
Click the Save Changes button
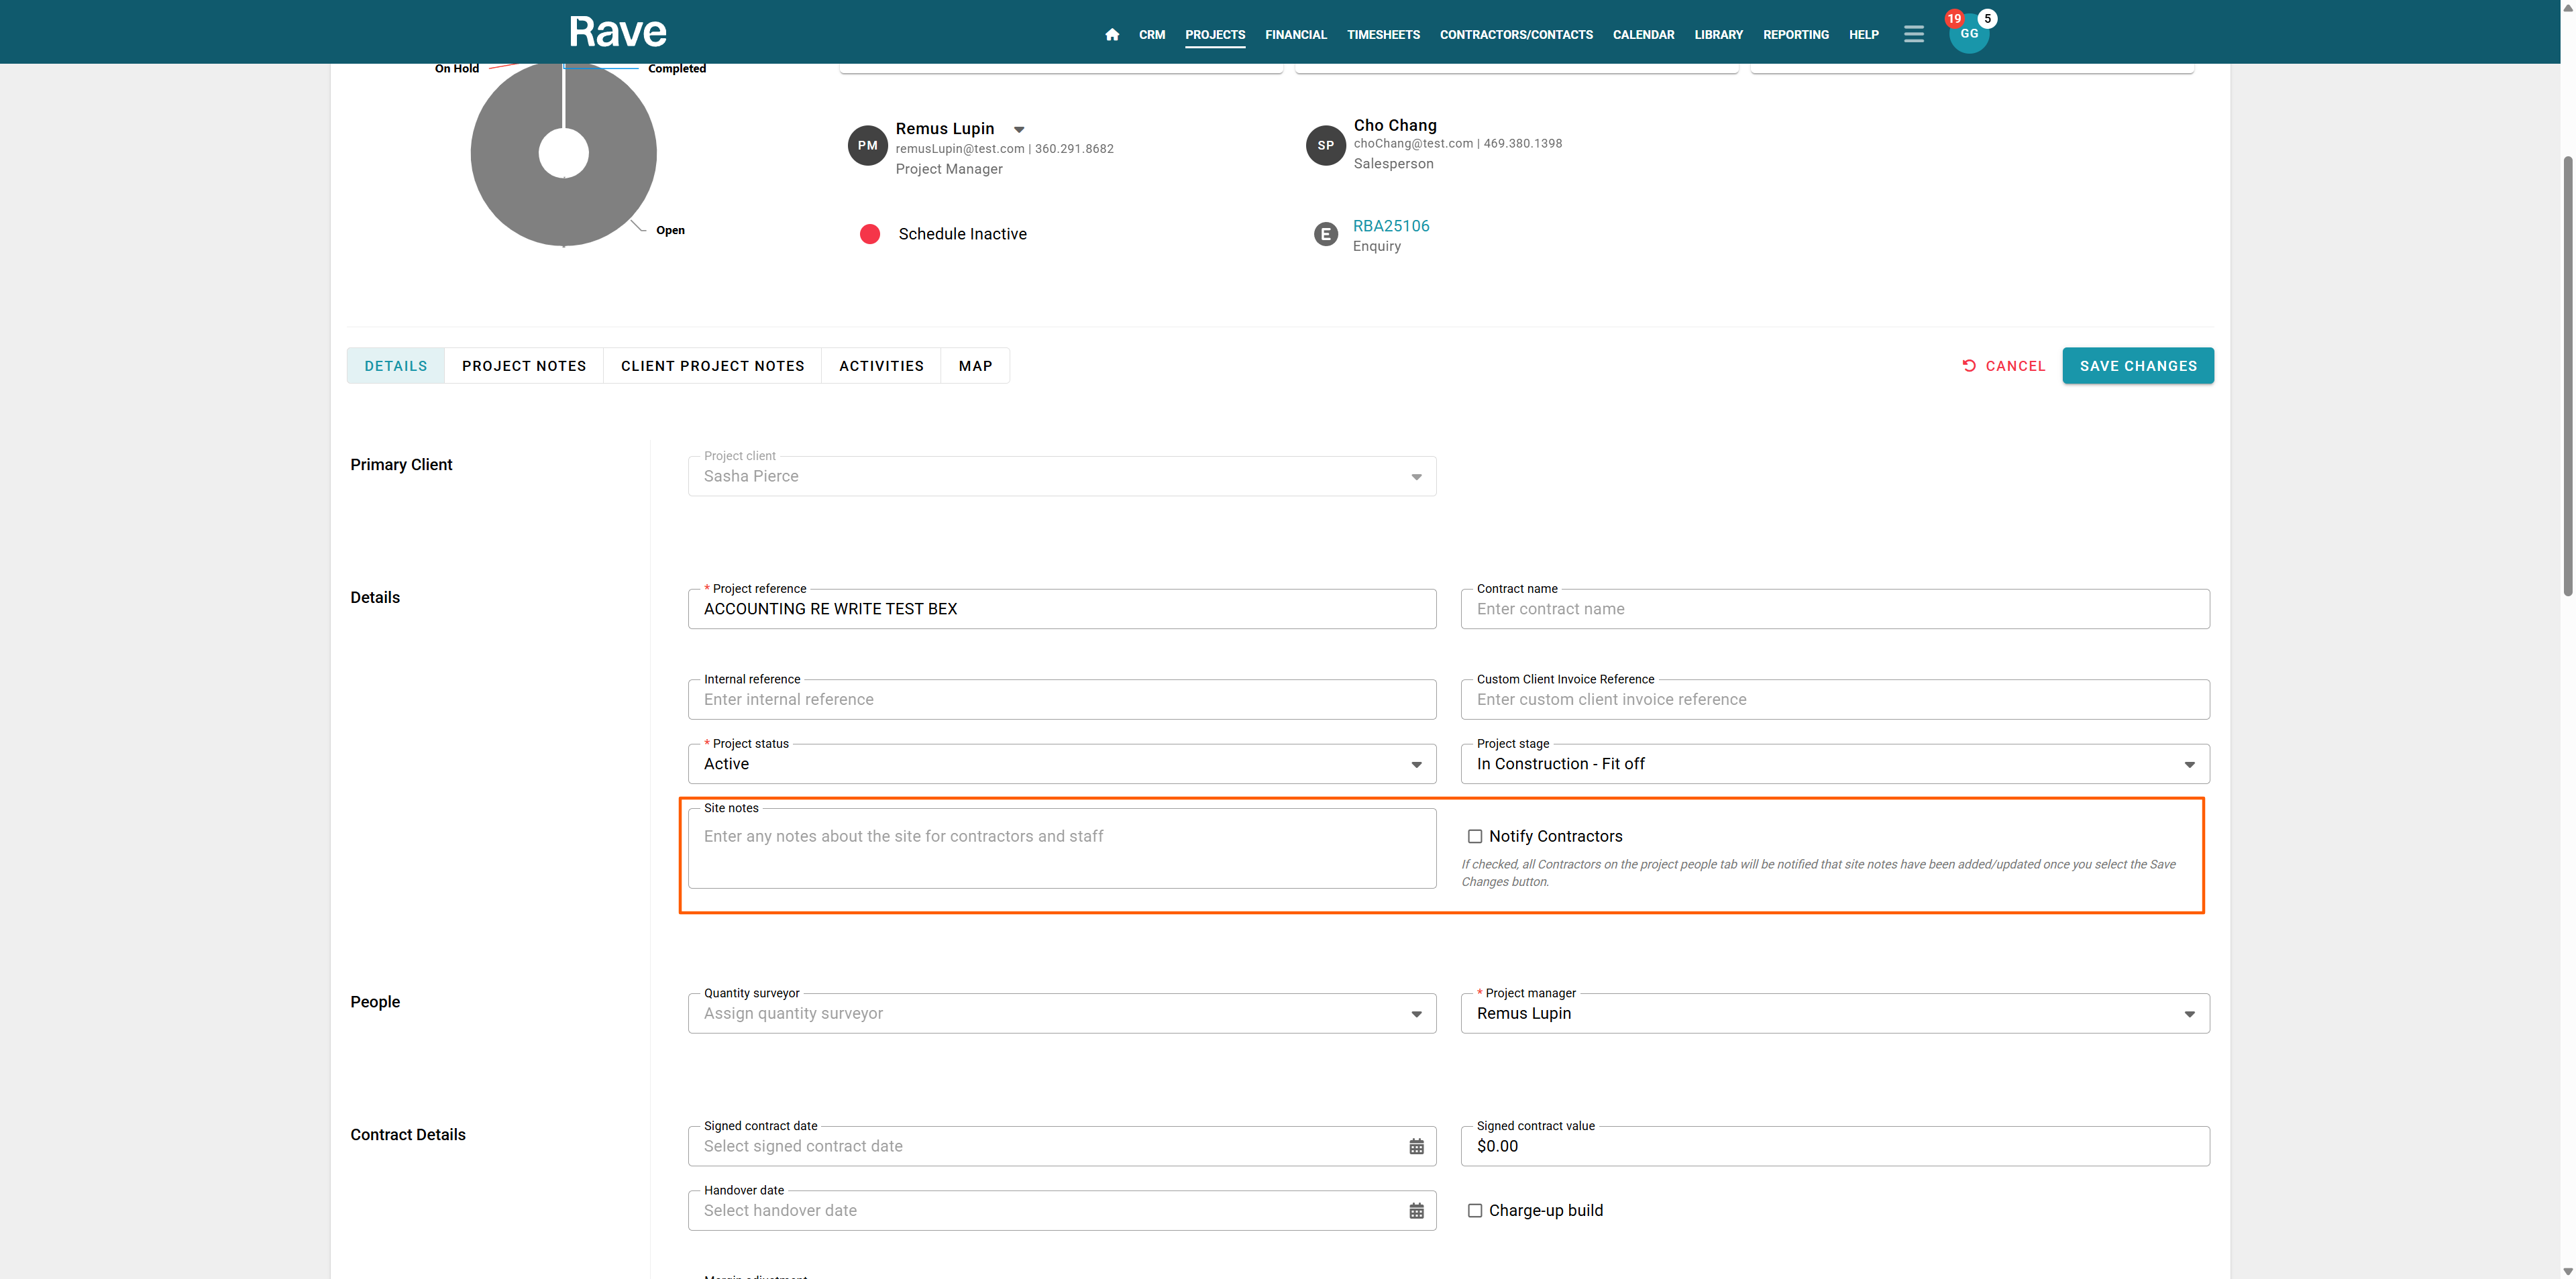[x=2137, y=366]
